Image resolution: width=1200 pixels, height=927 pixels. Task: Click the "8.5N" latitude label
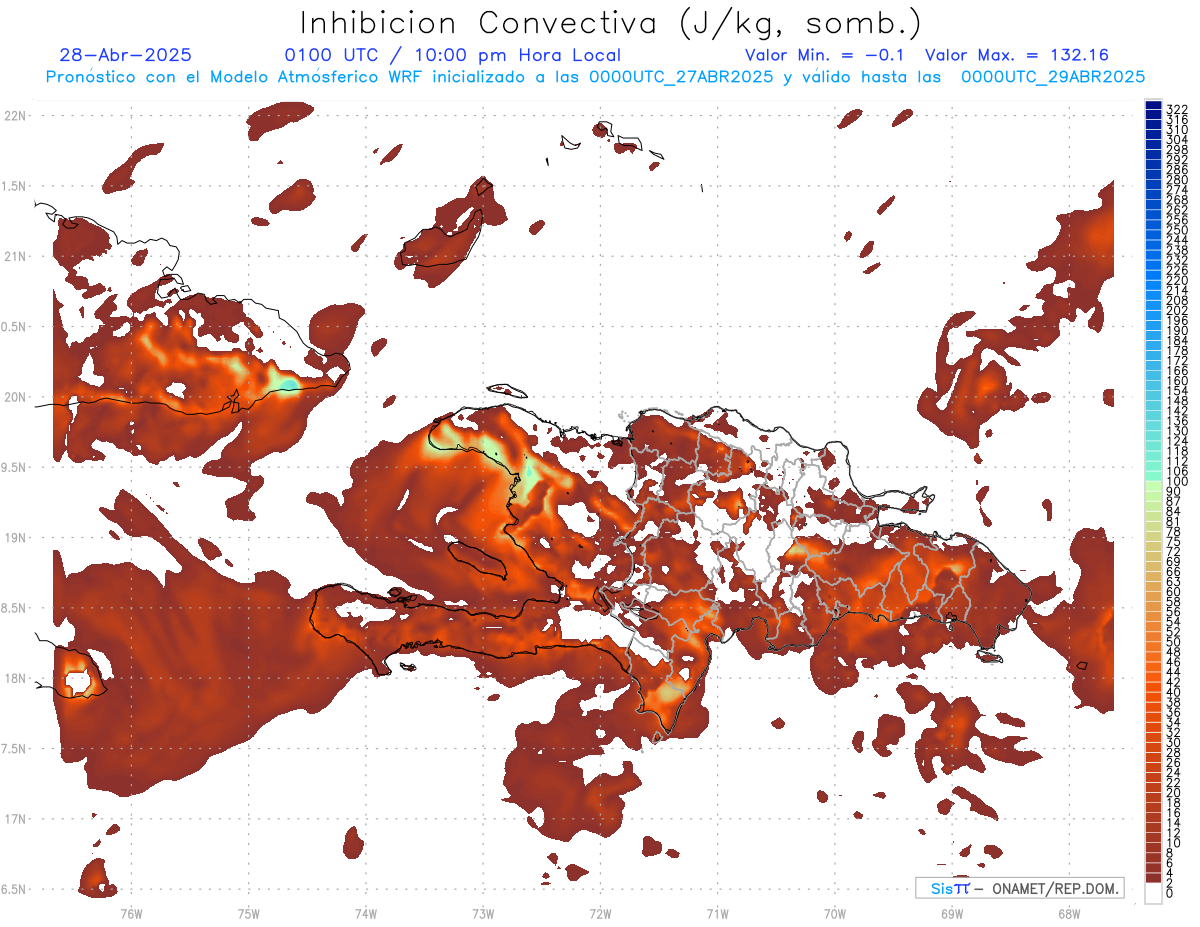click(14, 608)
